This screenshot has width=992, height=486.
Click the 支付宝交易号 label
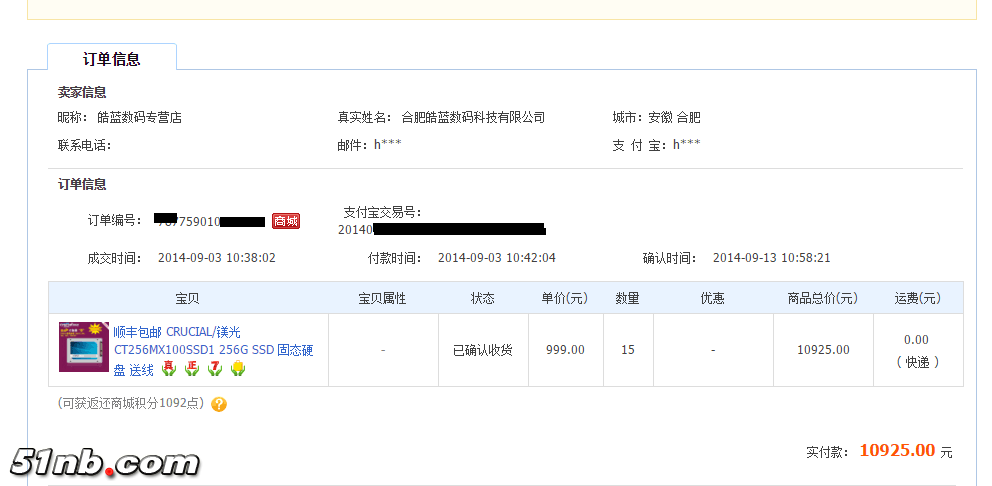[382, 213]
